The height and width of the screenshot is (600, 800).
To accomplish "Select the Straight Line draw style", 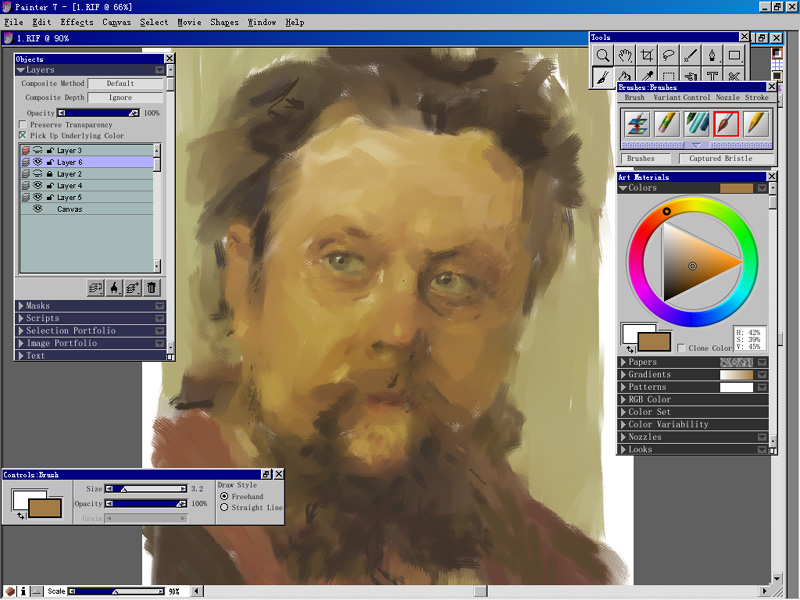I will pos(224,508).
